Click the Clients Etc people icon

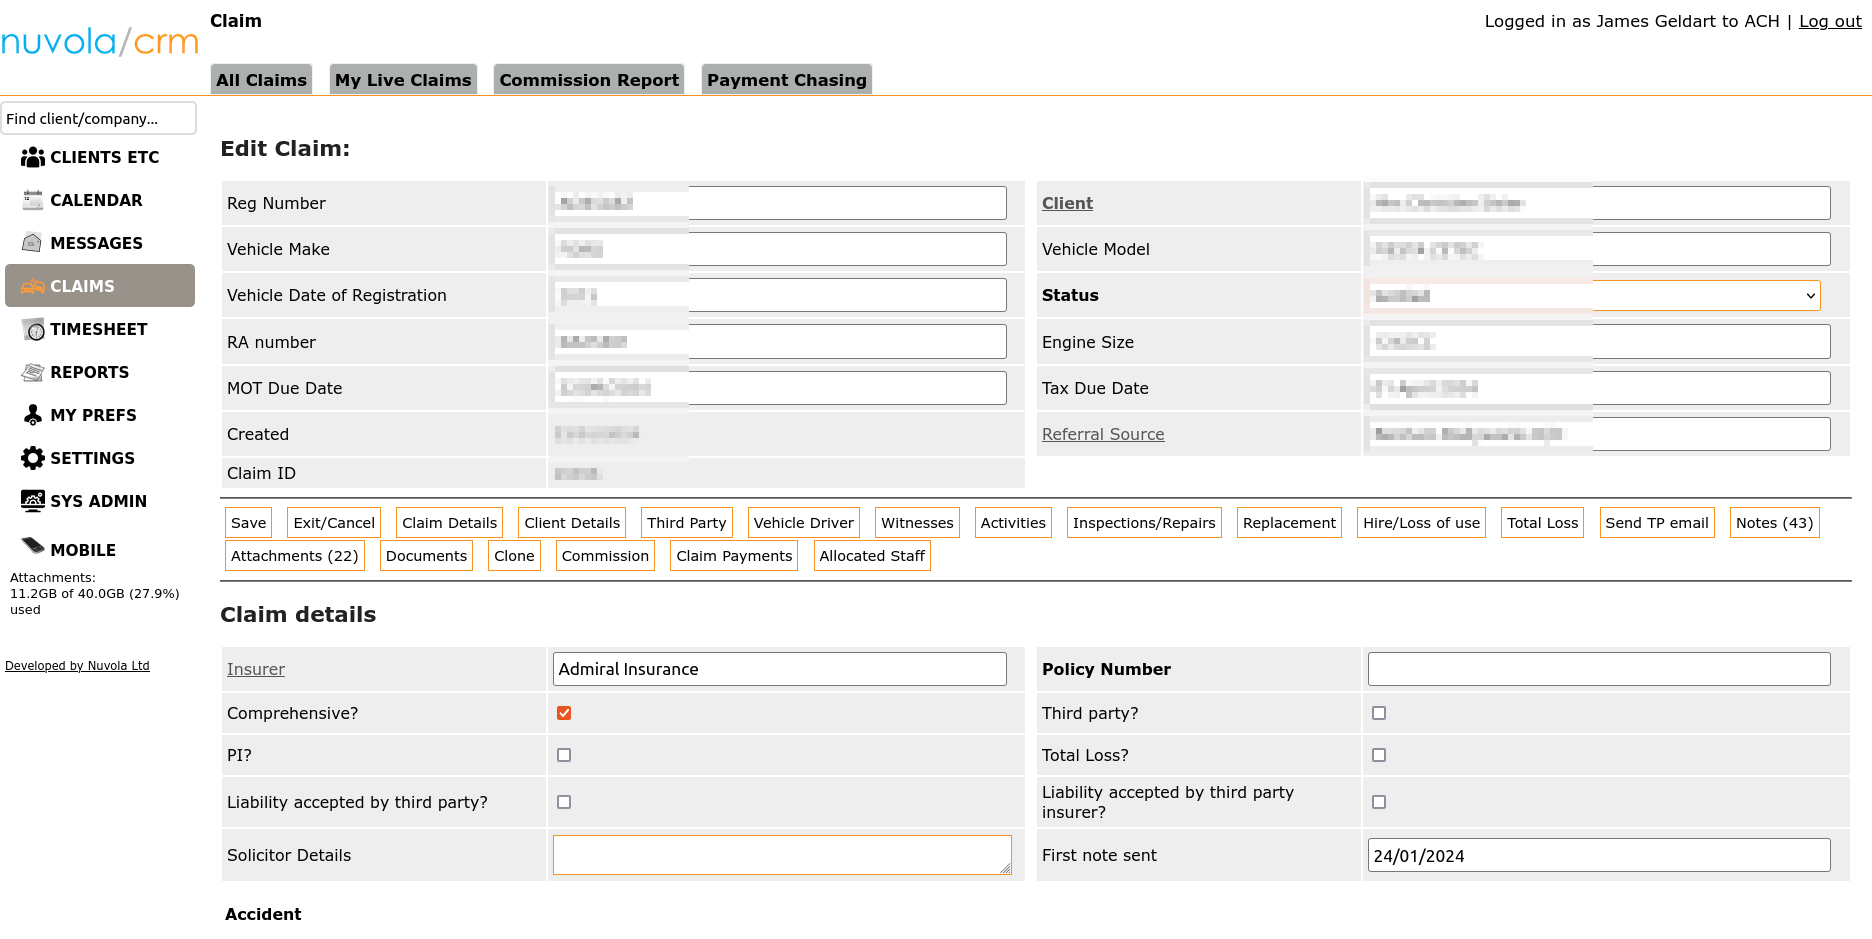point(33,157)
